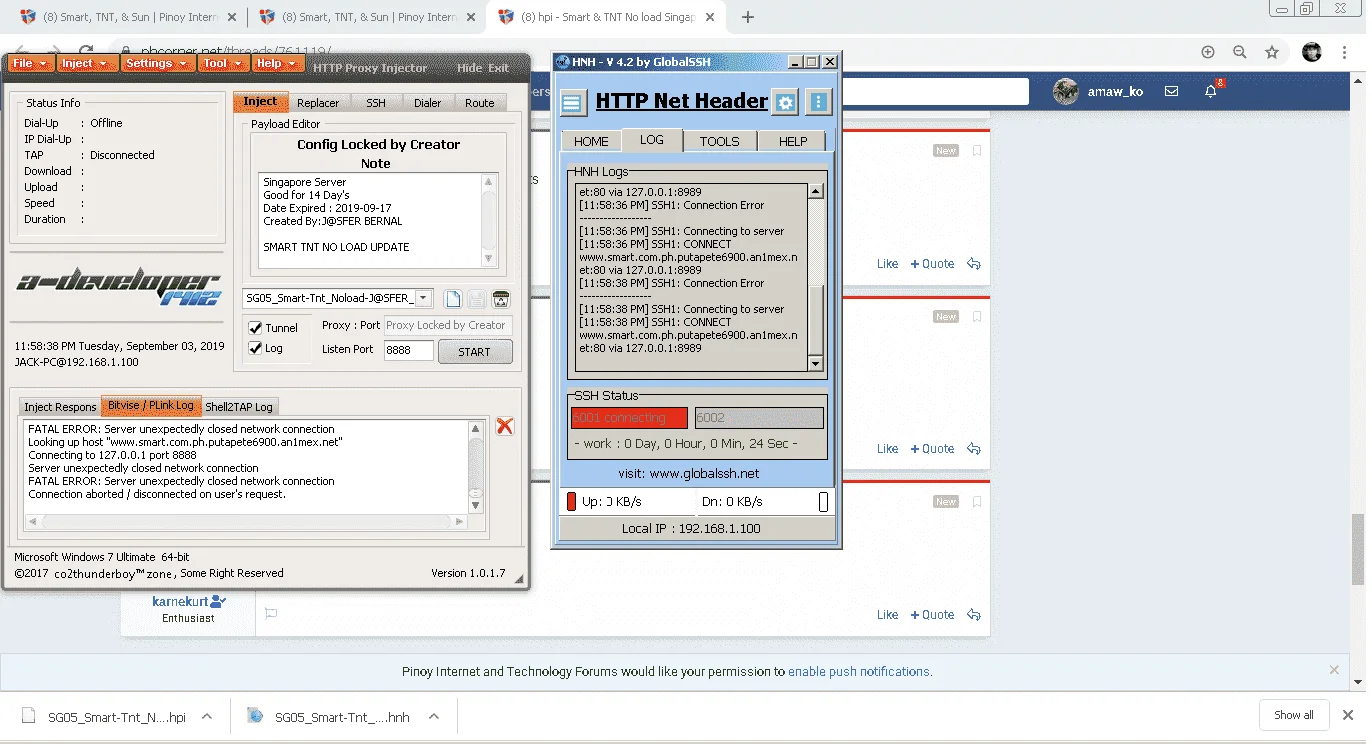
Task: Bookmark the second forum post
Action: pos(977,317)
